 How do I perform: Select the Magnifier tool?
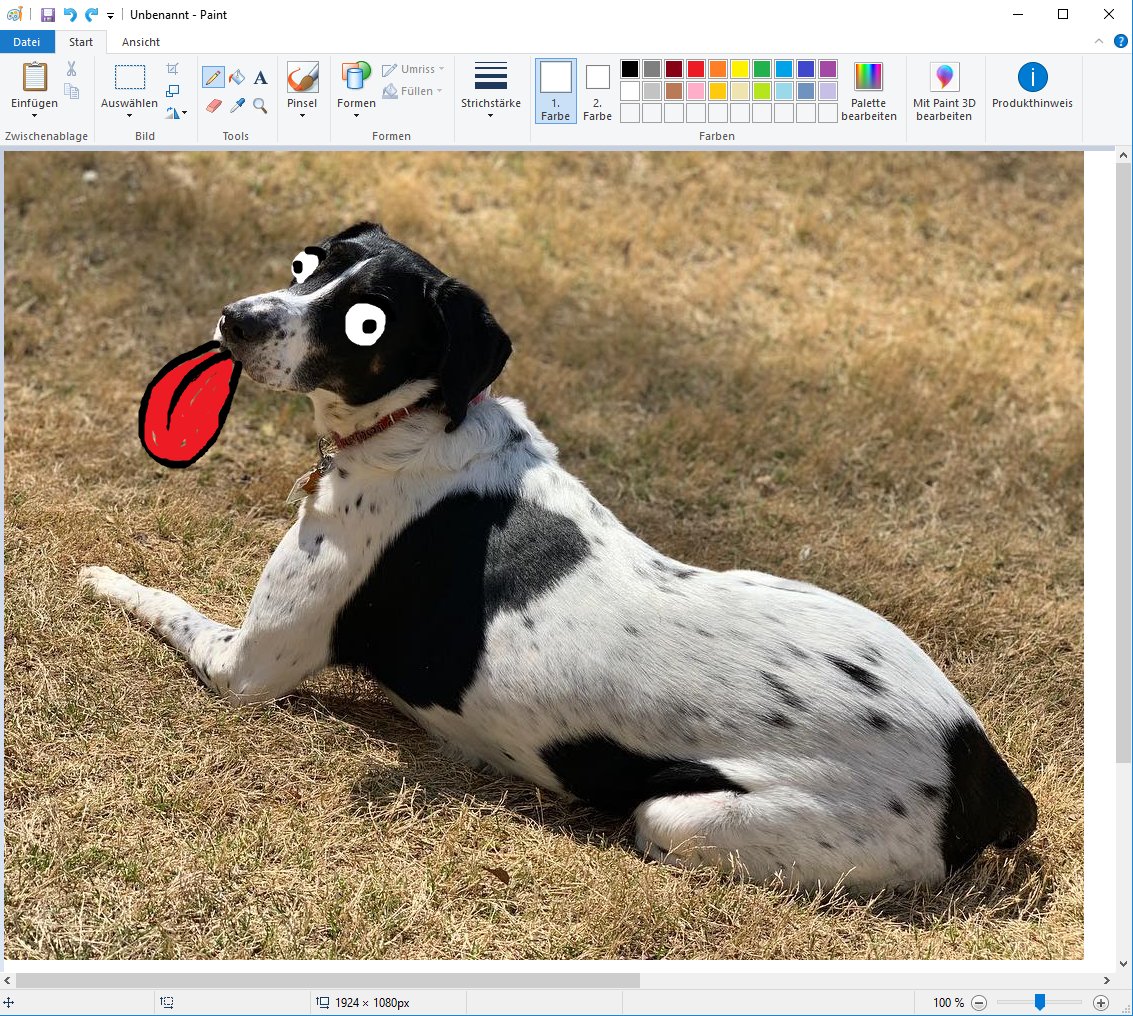[260, 106]
